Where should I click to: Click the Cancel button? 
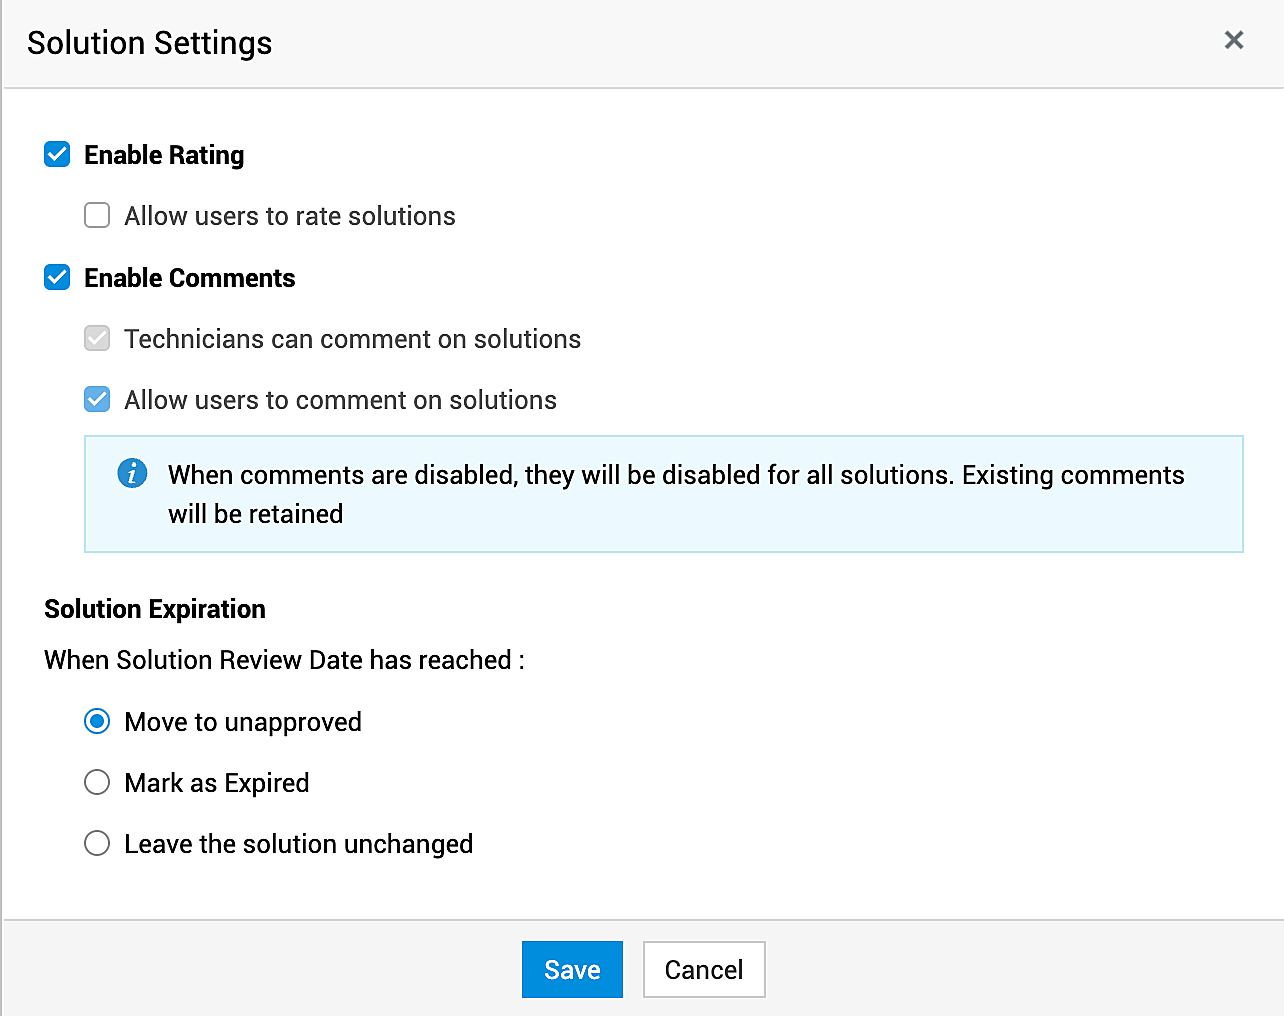click(x=704, y=969)
